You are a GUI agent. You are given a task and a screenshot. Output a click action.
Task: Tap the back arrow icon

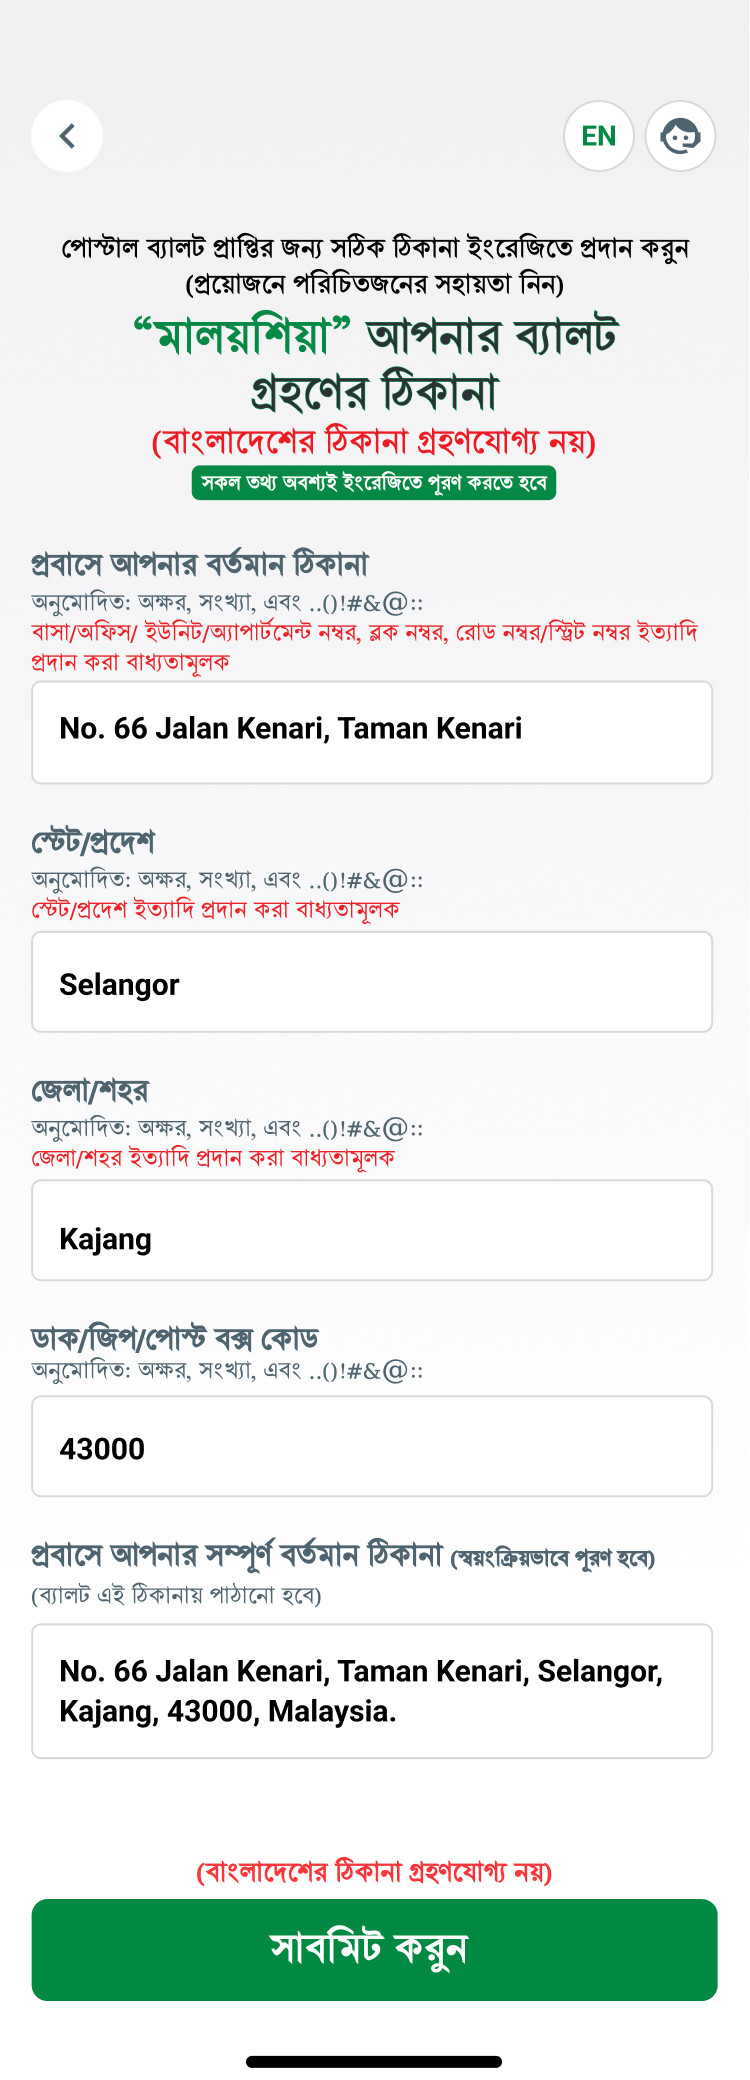(67, 136)
